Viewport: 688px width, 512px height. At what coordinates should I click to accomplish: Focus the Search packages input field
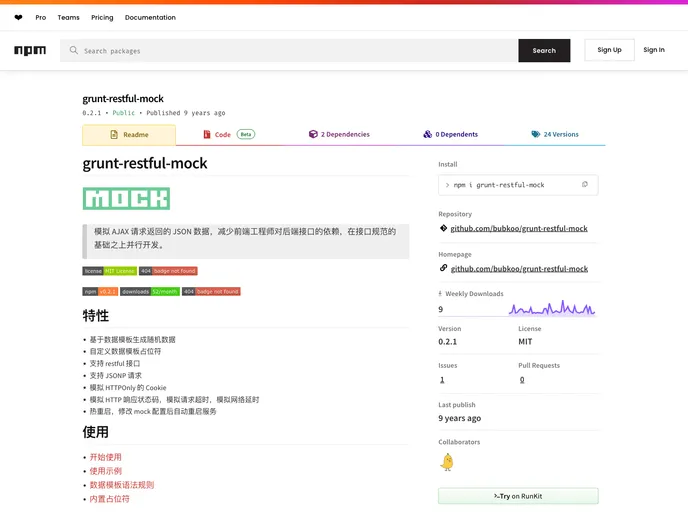pyautogui.click(x=289, y=50)
